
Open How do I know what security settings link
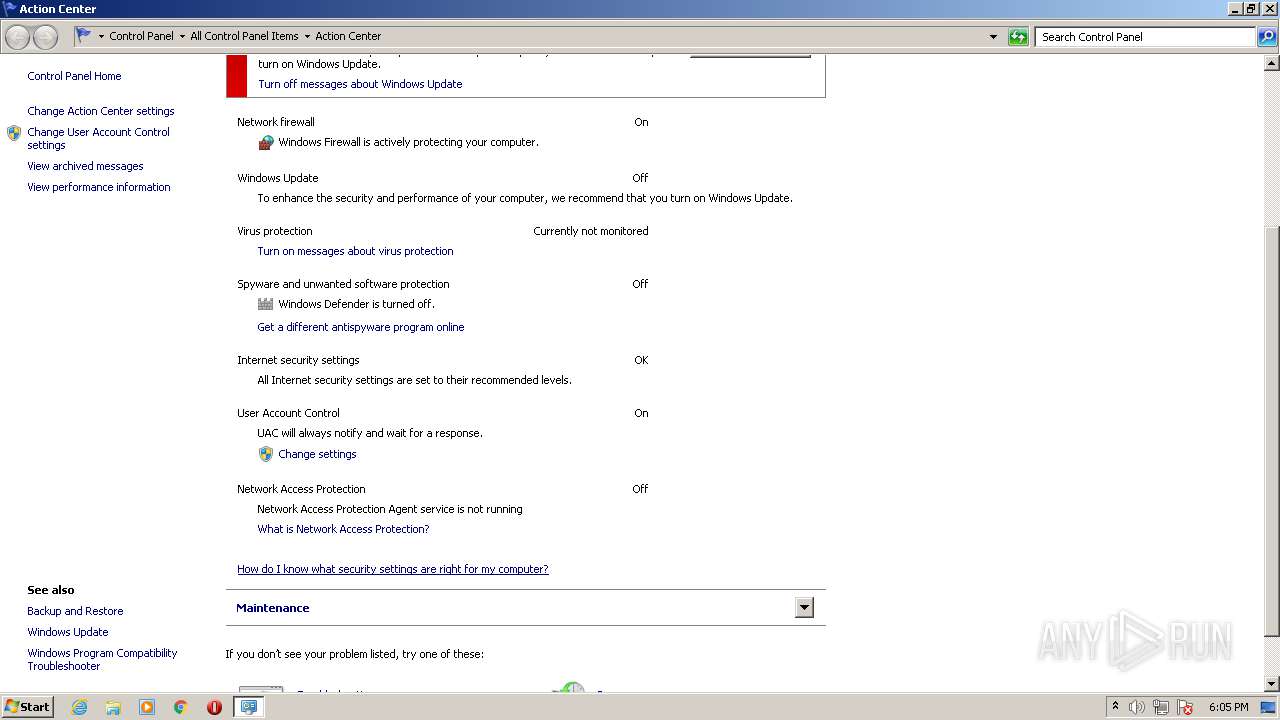393,569
